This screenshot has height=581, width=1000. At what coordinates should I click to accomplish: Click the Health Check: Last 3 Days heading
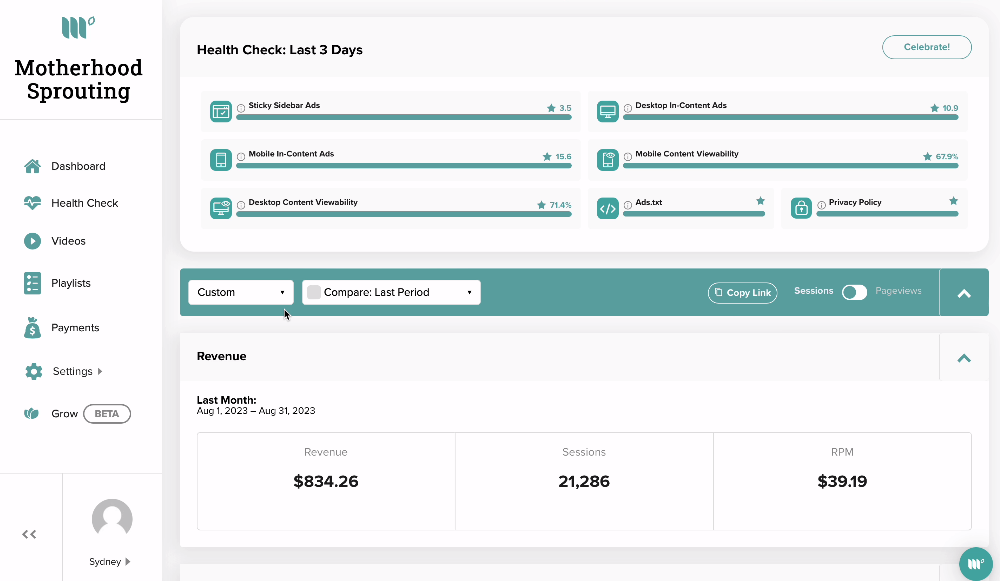click(x=279, y=50)
